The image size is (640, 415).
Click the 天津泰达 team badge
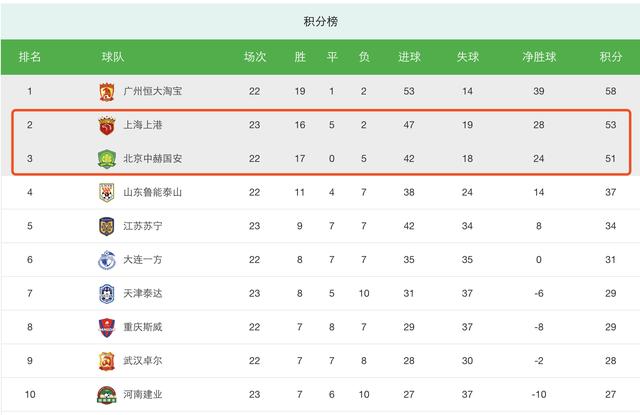[107, 293]
